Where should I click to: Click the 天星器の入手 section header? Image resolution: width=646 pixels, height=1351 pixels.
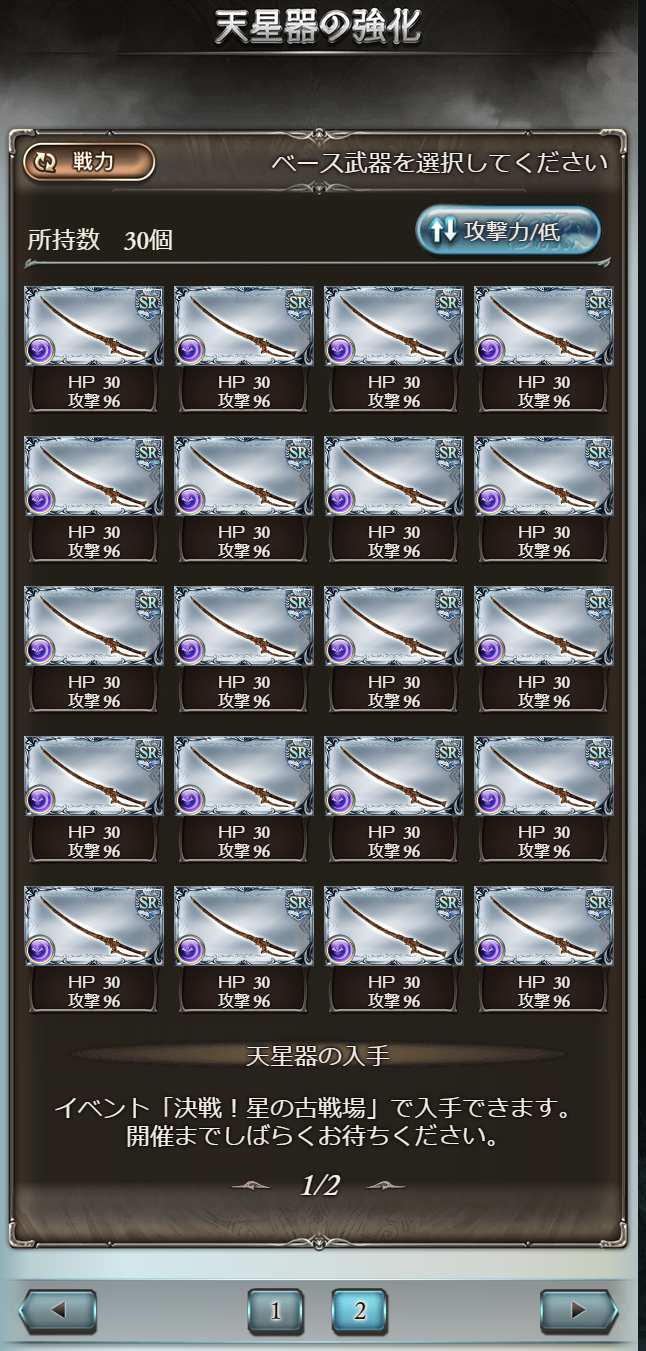coord(317,1055)
